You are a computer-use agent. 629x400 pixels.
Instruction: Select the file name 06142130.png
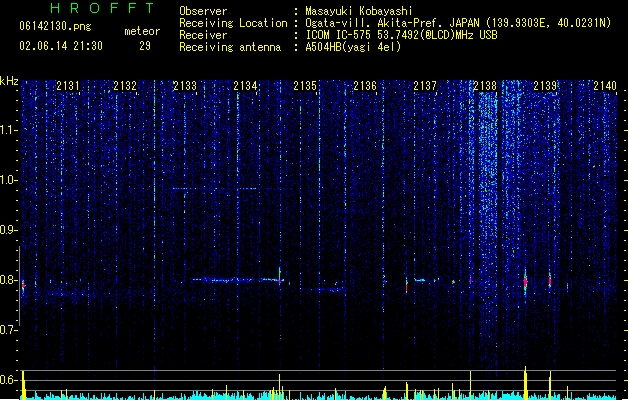coord(55,26)
